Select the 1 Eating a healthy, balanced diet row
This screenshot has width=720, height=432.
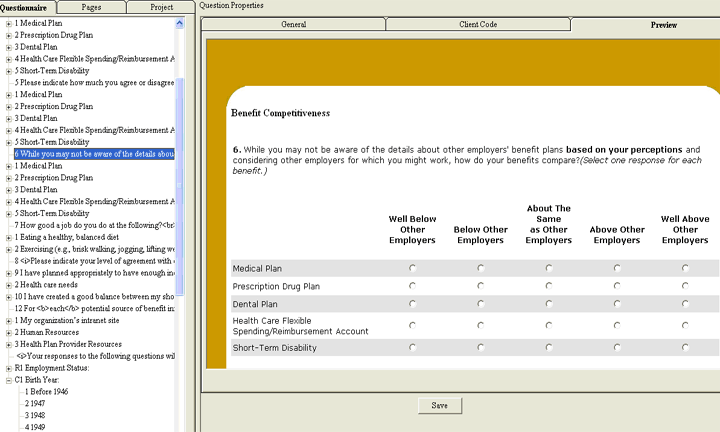tap(67, 237)
